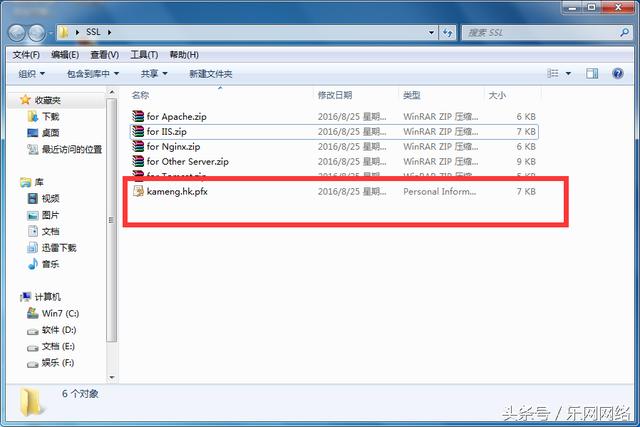Select the for Nginx.zip archive icon
The image size is (640, 427).
pos(138,146)
